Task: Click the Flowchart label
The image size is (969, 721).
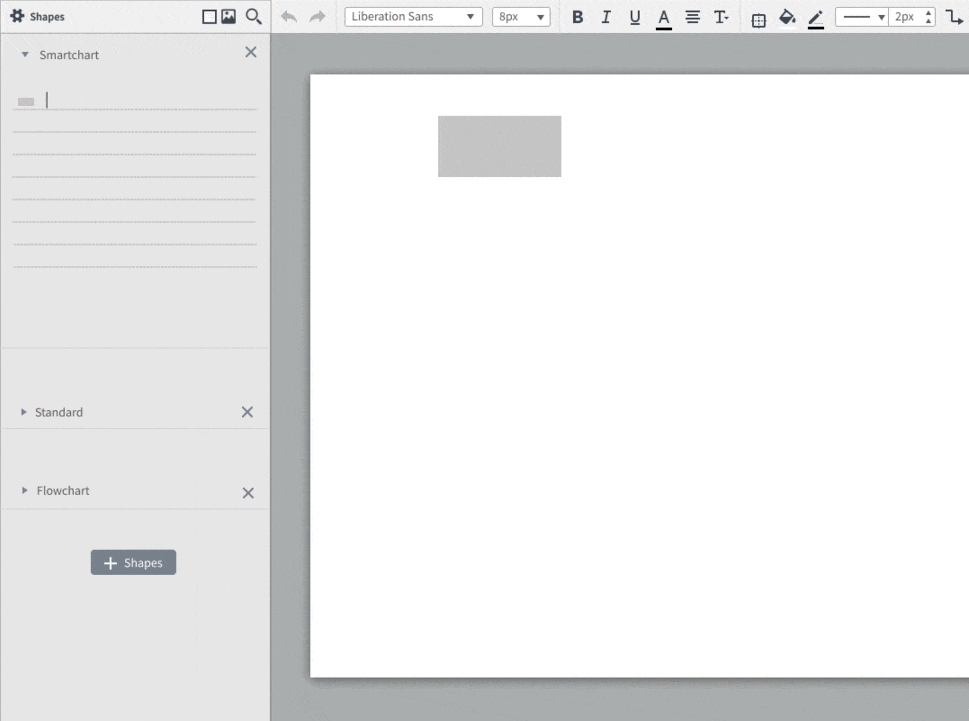Action: coord(63,491)
